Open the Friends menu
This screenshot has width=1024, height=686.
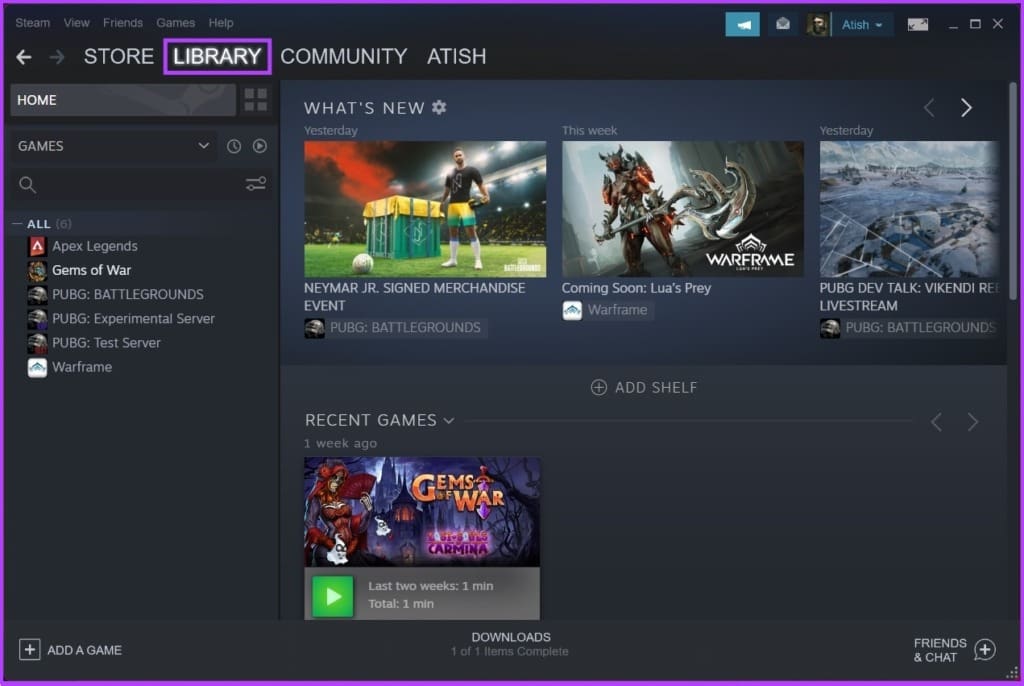point(123,23)
